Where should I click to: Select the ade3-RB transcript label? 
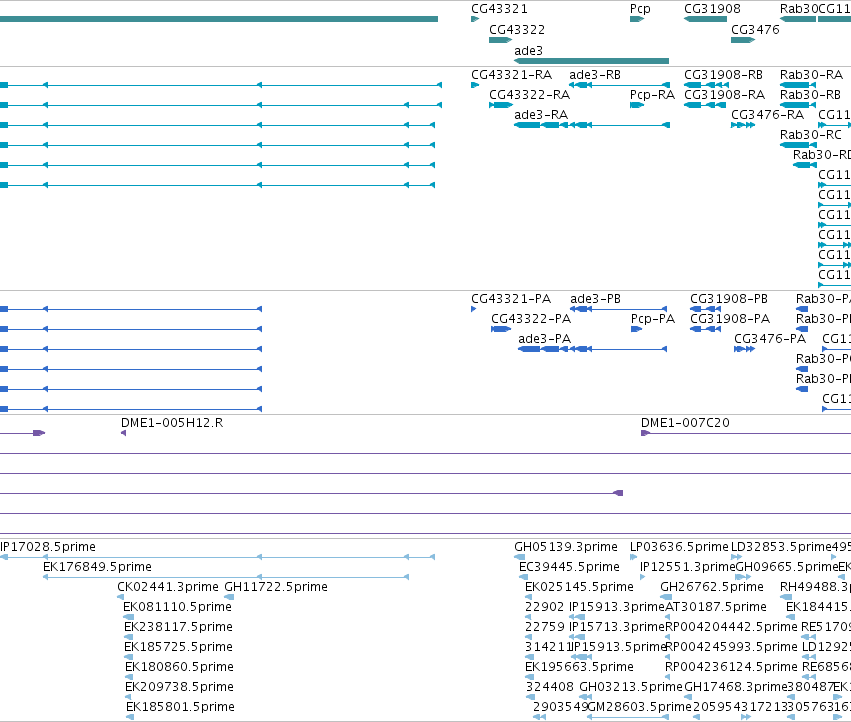tap(595, 75)
